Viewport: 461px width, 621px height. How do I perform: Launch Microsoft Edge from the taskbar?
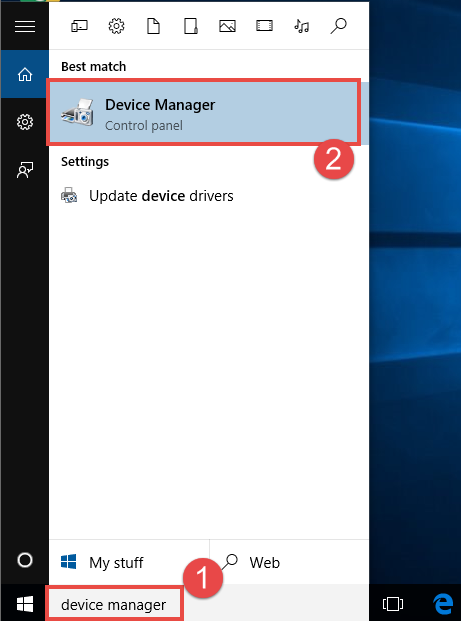pos(443,604)
